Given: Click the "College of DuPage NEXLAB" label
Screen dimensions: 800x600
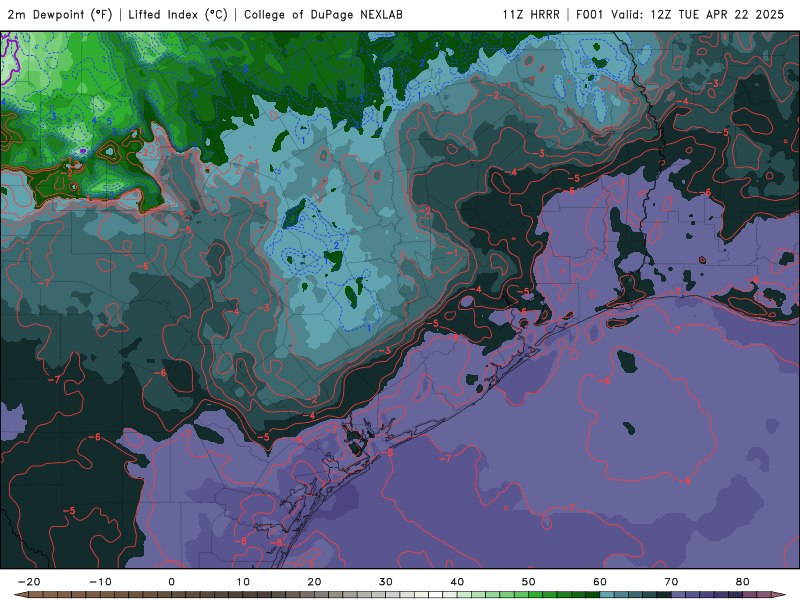Looking at the screenshot, I should click(x=323, y=15).
